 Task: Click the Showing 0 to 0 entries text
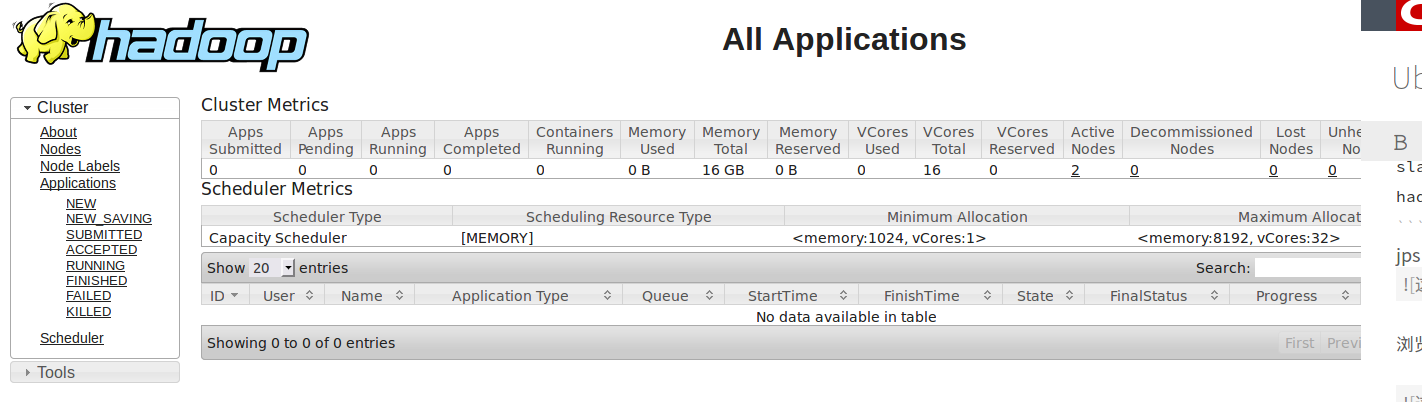pos(301,343)
